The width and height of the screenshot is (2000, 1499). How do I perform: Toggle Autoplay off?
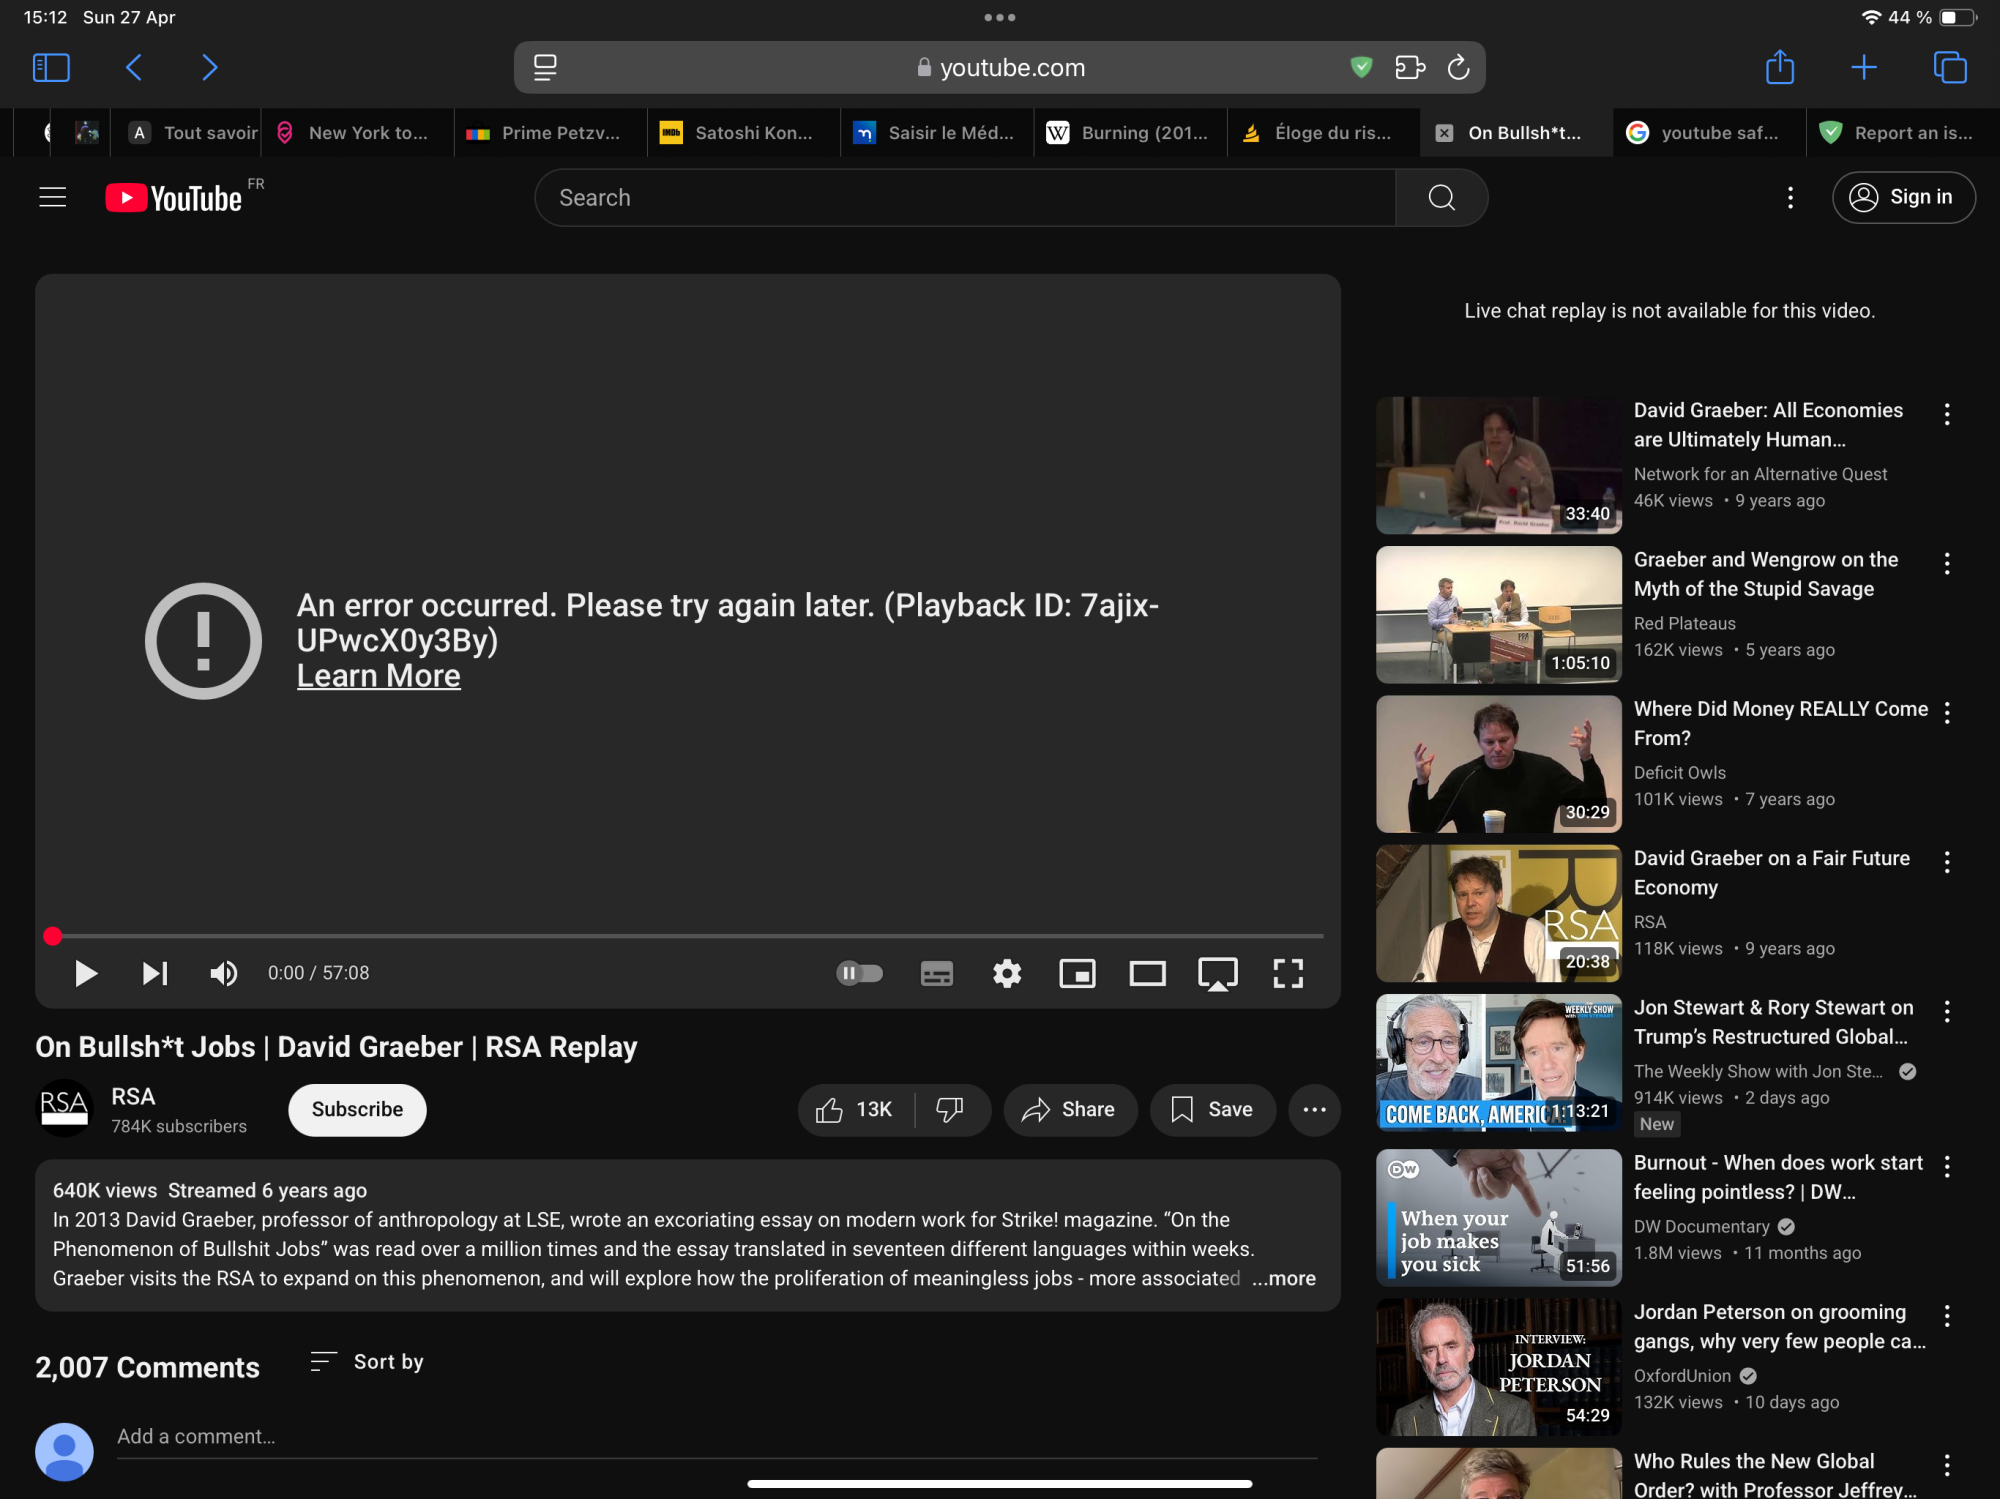(858, 973)
